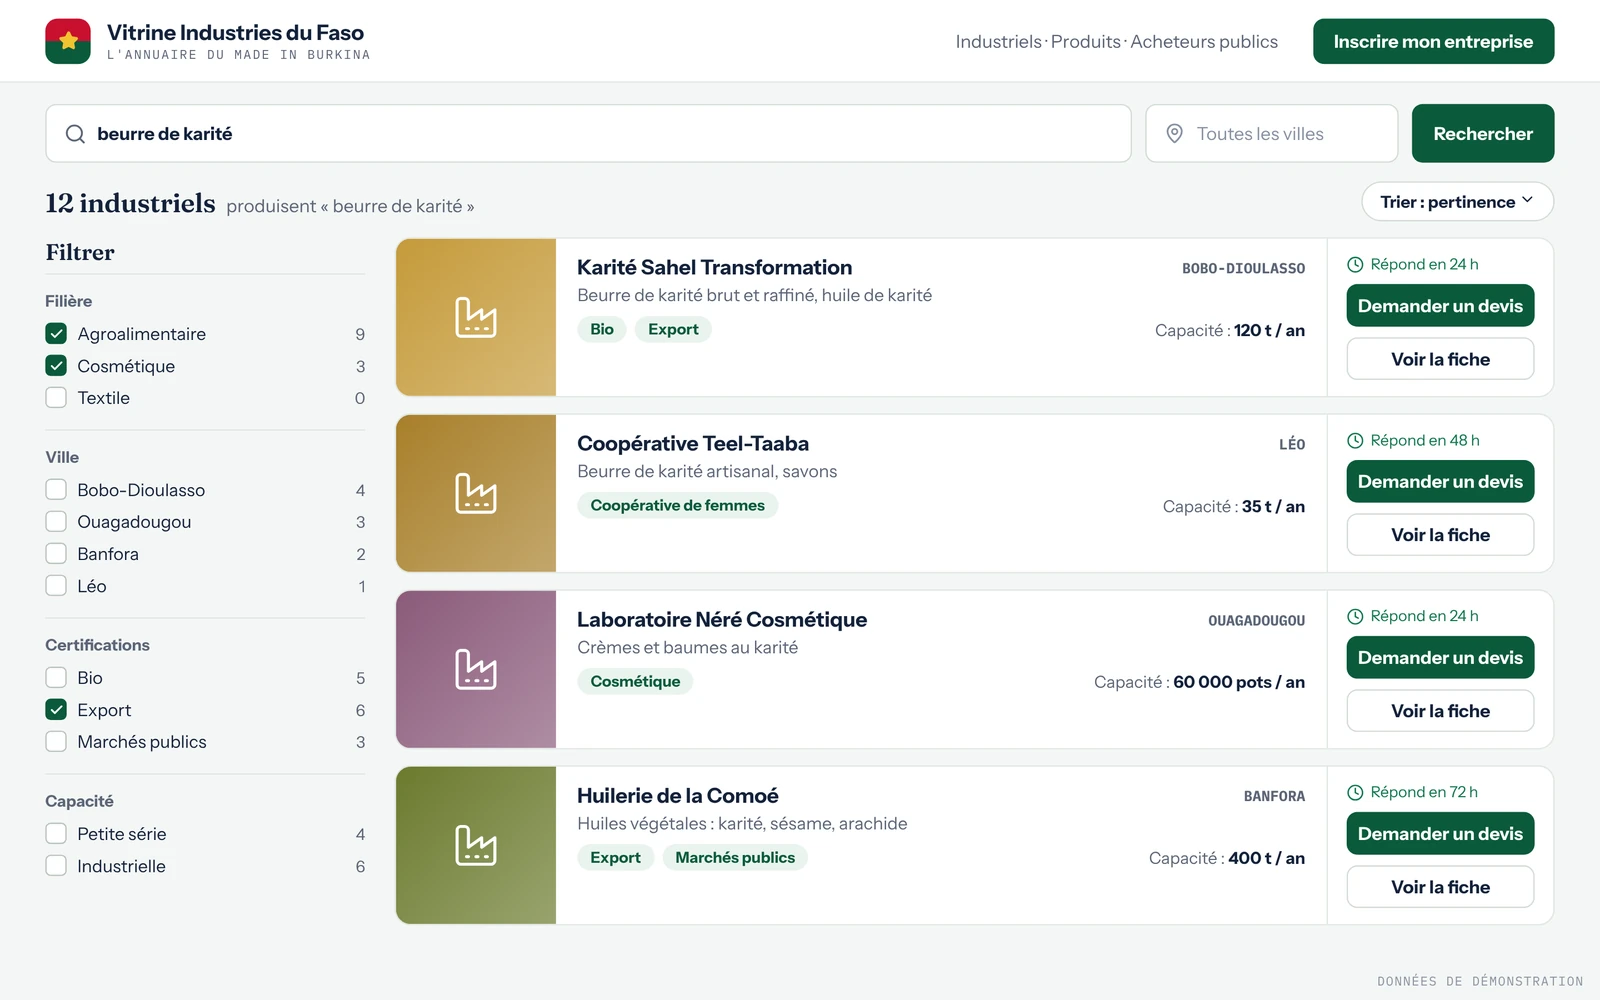
Task: Open the Toutes les villes selector
Action: 1271,134
